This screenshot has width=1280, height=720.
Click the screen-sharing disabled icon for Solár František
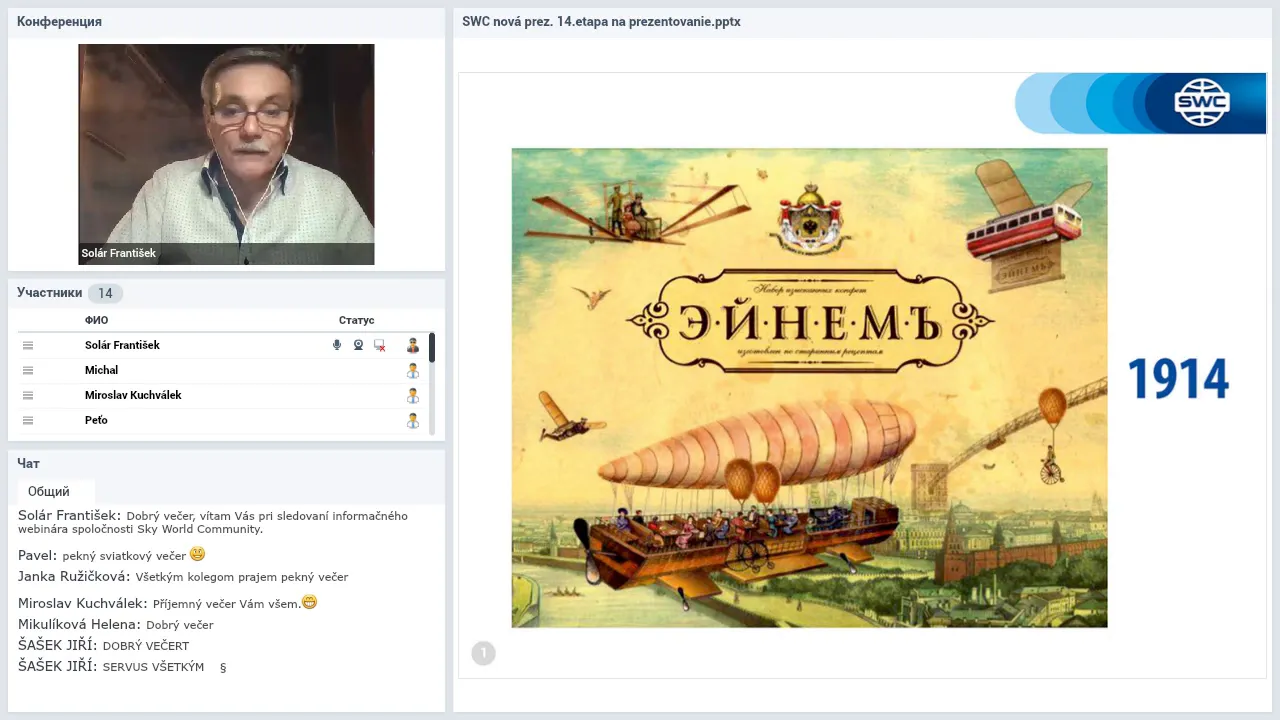click(380, 345)
